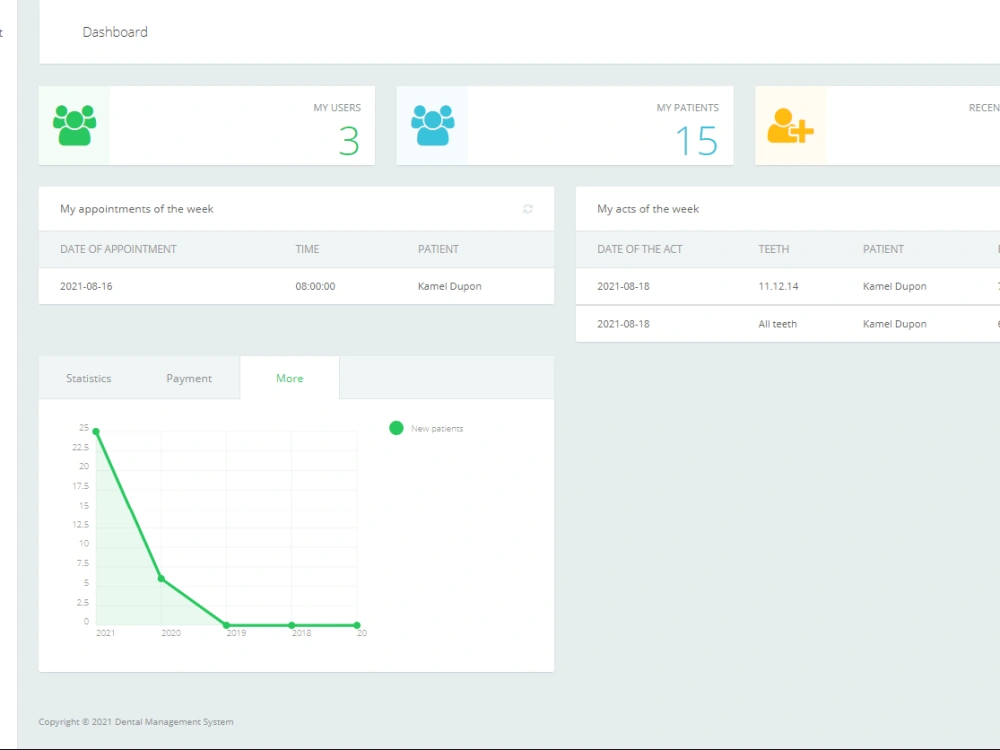Click the Teeth column header

pyautogui.click(x=774, y=249)
